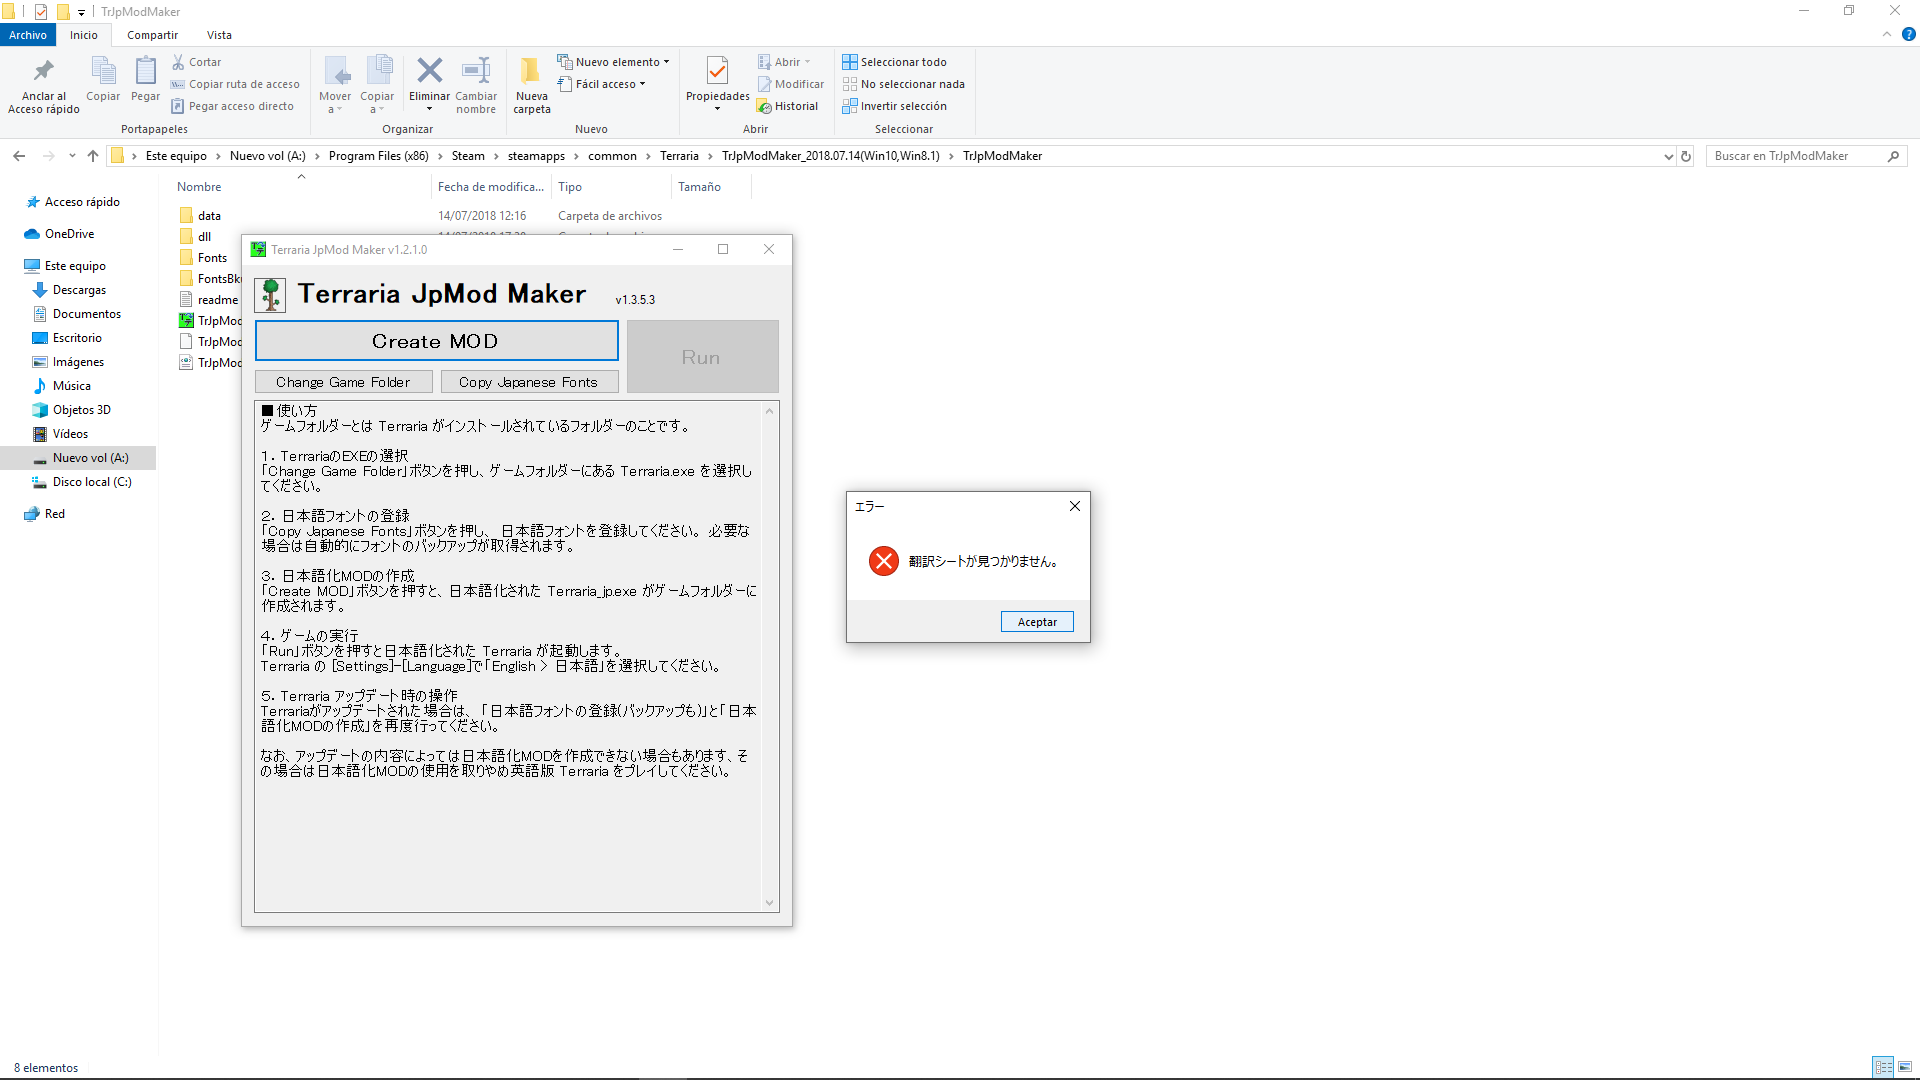Viewport: 1920px width, 1080px height.
Task: Switch to the Compartir ribbon tab
Action: [152, 35]
